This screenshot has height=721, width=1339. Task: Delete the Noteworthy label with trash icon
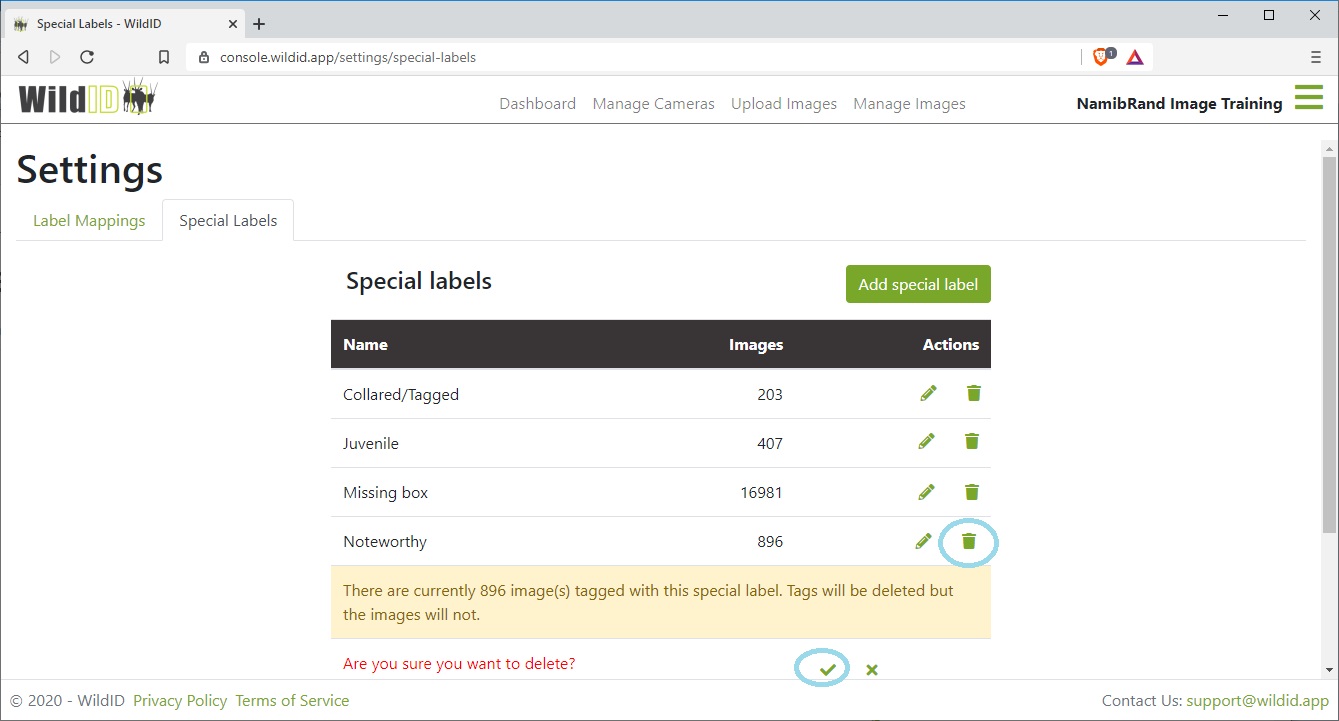pyautogui.click(x=968, y=541)
